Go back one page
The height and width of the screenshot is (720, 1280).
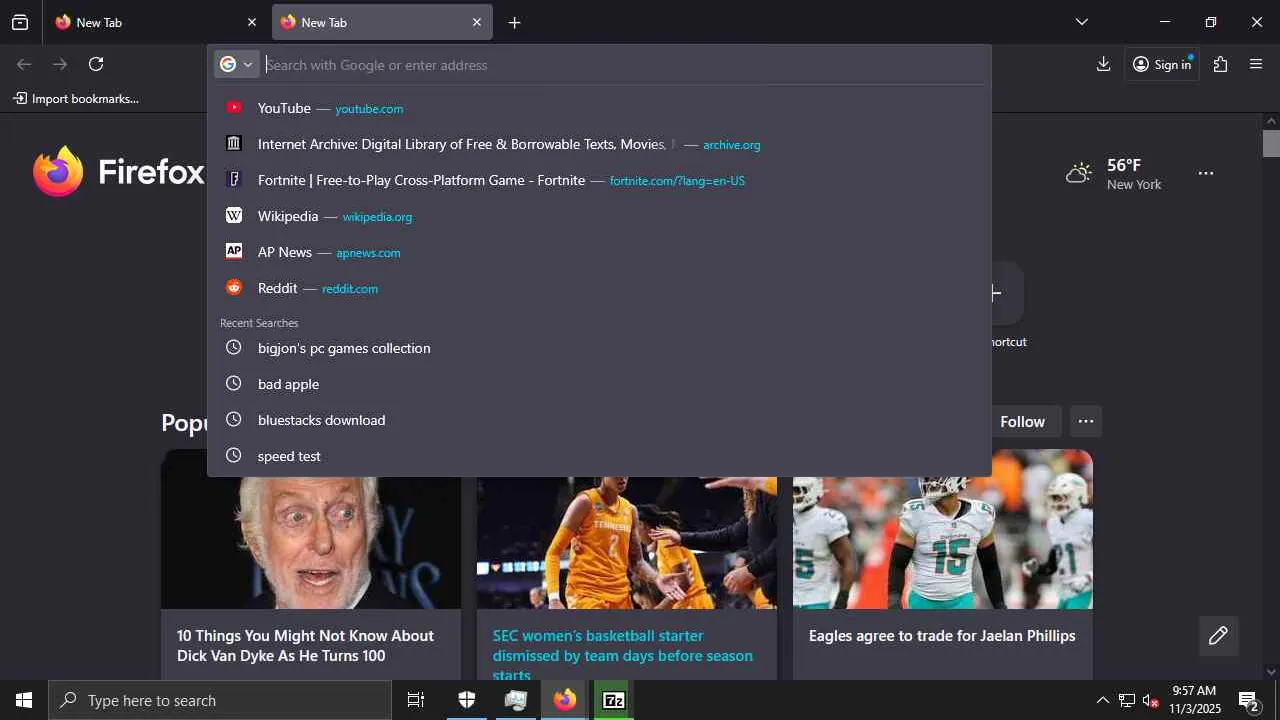(x=24, y=64)
